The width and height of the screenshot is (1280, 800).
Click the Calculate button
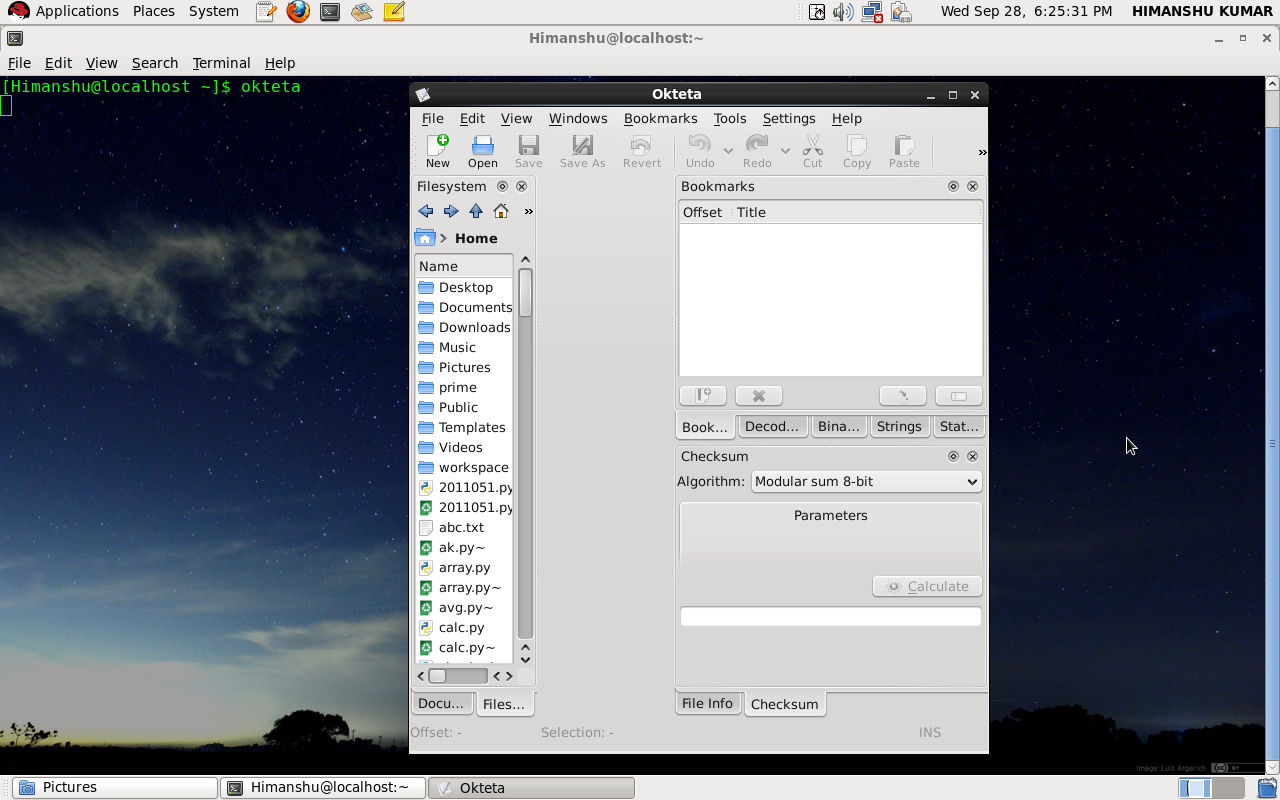(x=927, y=586)
